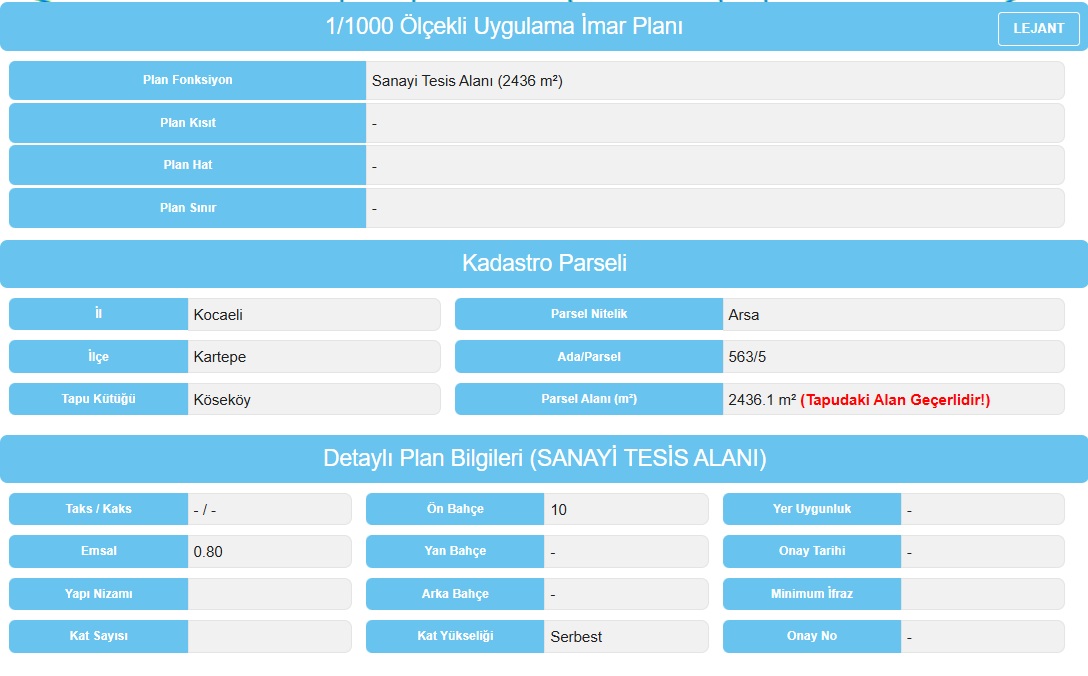
Task: Click the Plan Fonksiyon value field
Action: click(x=714, y=81)
